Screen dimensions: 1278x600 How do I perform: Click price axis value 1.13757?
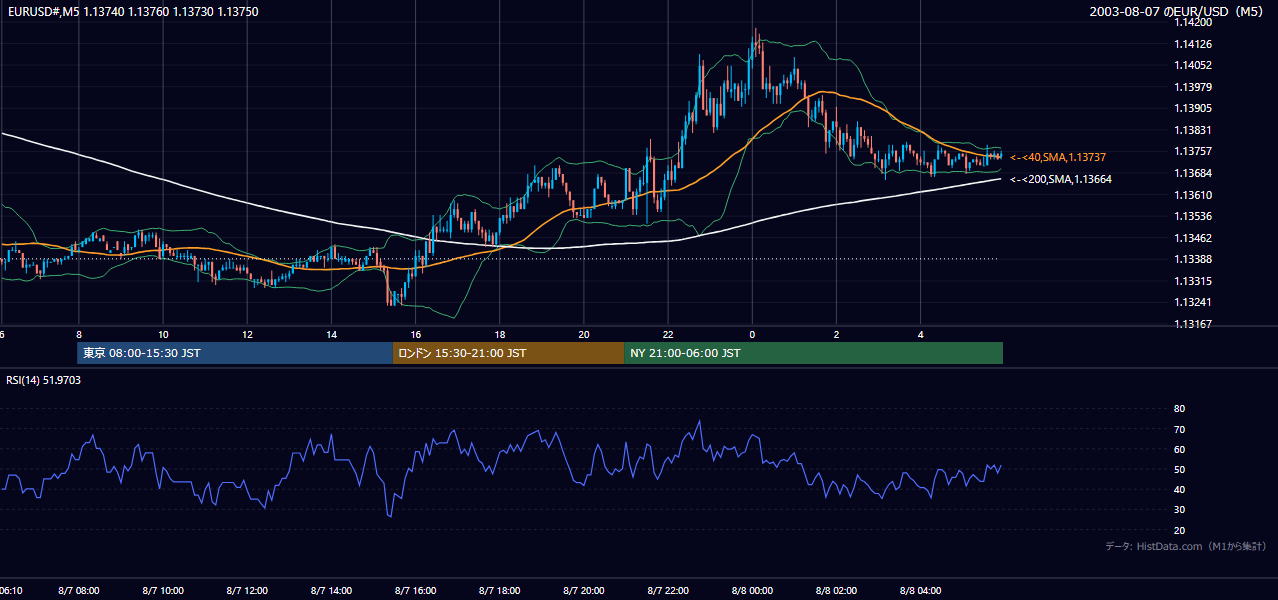click(1194, 151)
